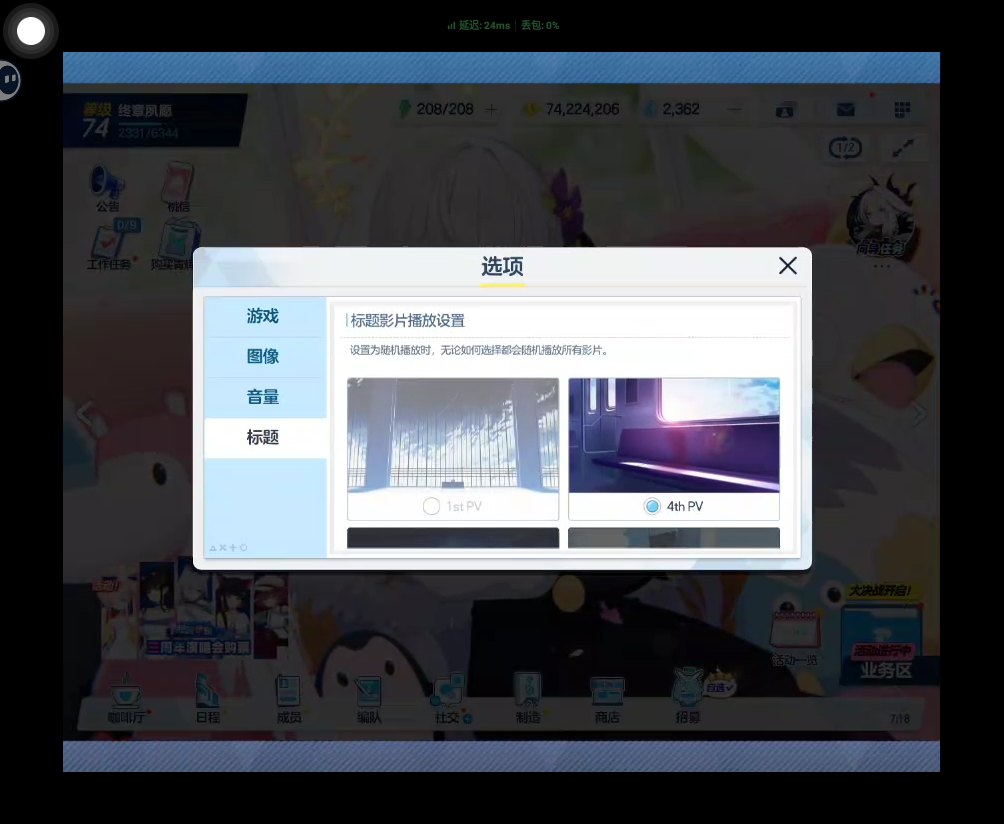
Task: Click the 延迟: 24ms latency indicator
Action: 479,26
